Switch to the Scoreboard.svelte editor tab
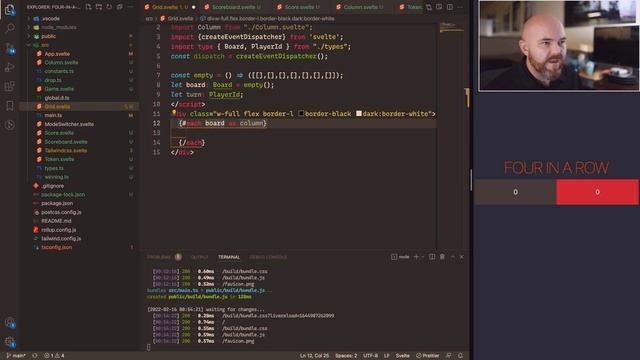 click(x=233, y=7)
